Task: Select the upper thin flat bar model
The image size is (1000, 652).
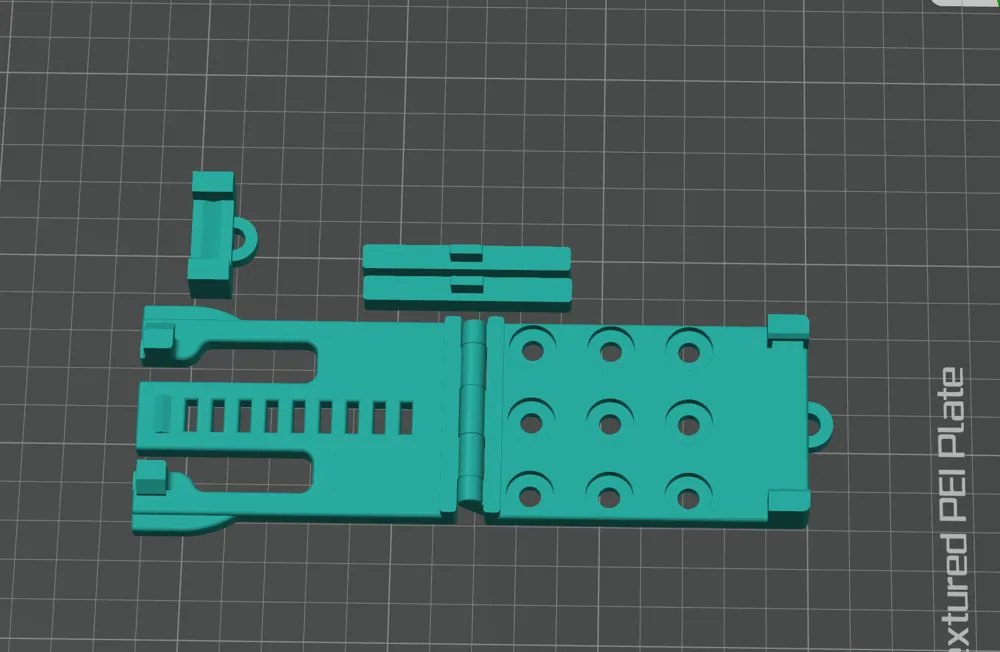Action: point(466,257)
